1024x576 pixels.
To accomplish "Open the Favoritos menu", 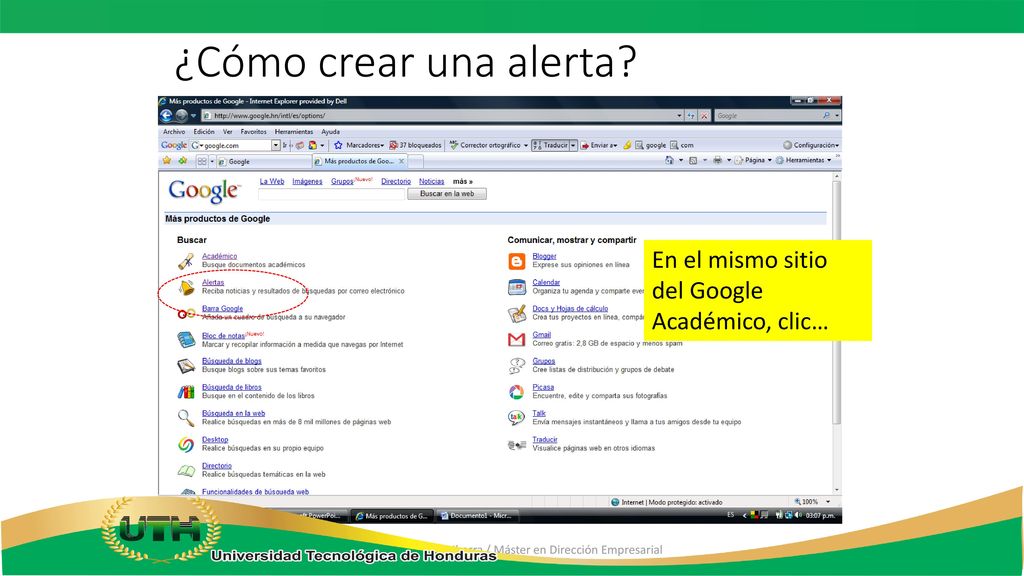I will point(253,131).
